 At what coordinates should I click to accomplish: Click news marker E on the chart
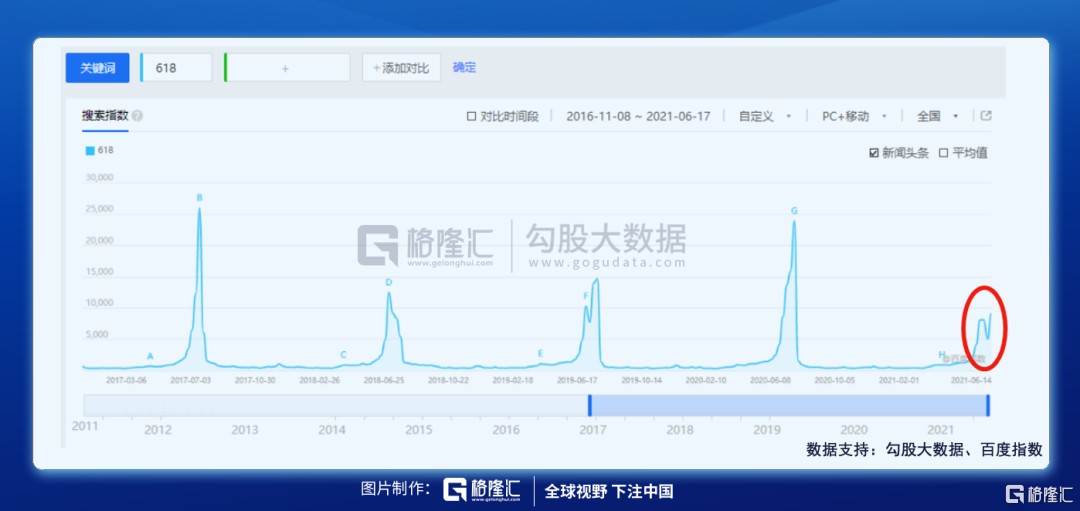541,353
